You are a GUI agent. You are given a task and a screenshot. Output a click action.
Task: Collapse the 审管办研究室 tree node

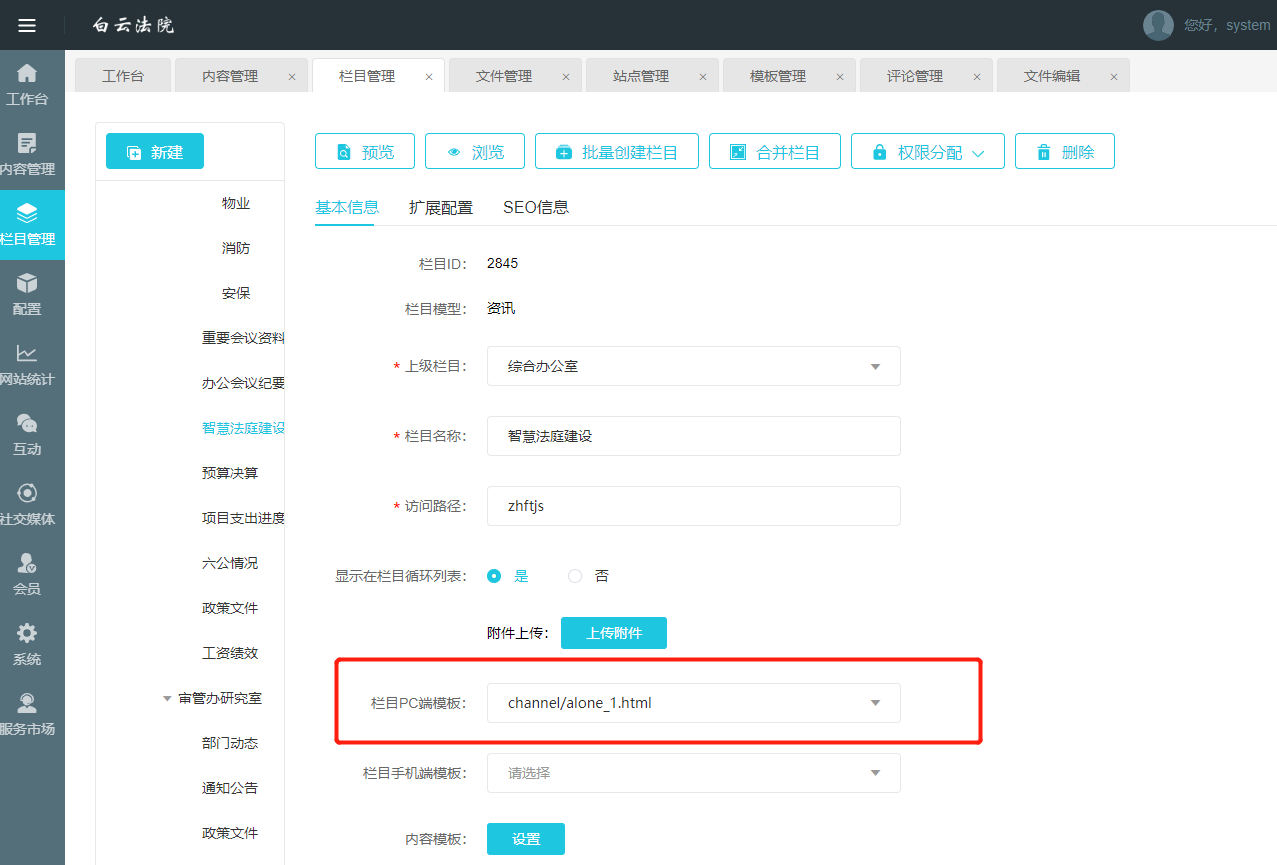[167, 699]
